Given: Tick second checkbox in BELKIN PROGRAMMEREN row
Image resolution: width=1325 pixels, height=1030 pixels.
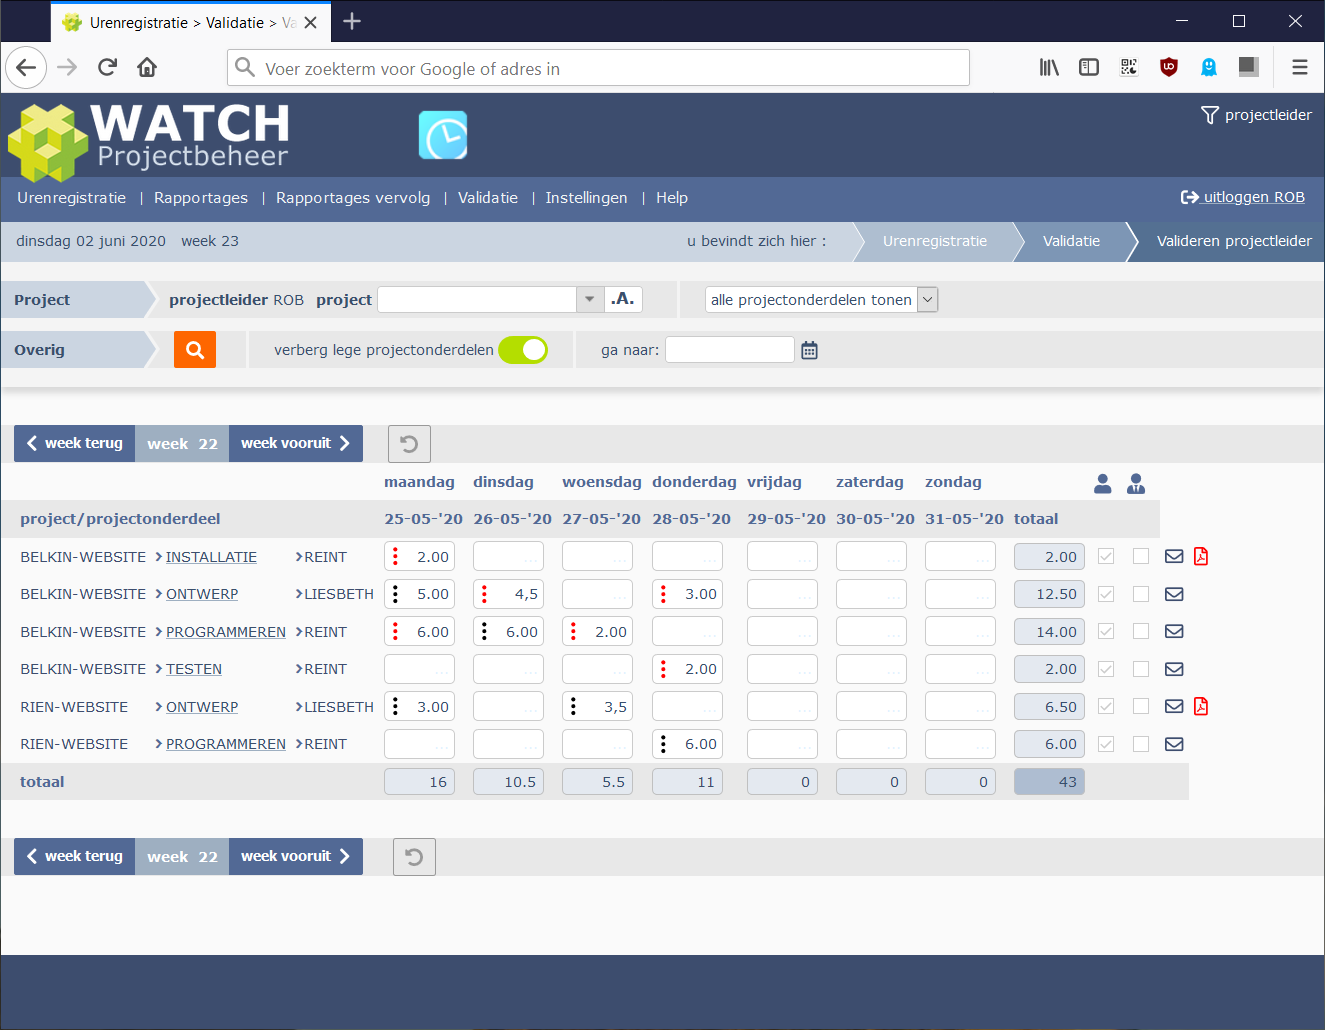Looking at the screenshot, I should (x=1141, y=631).
